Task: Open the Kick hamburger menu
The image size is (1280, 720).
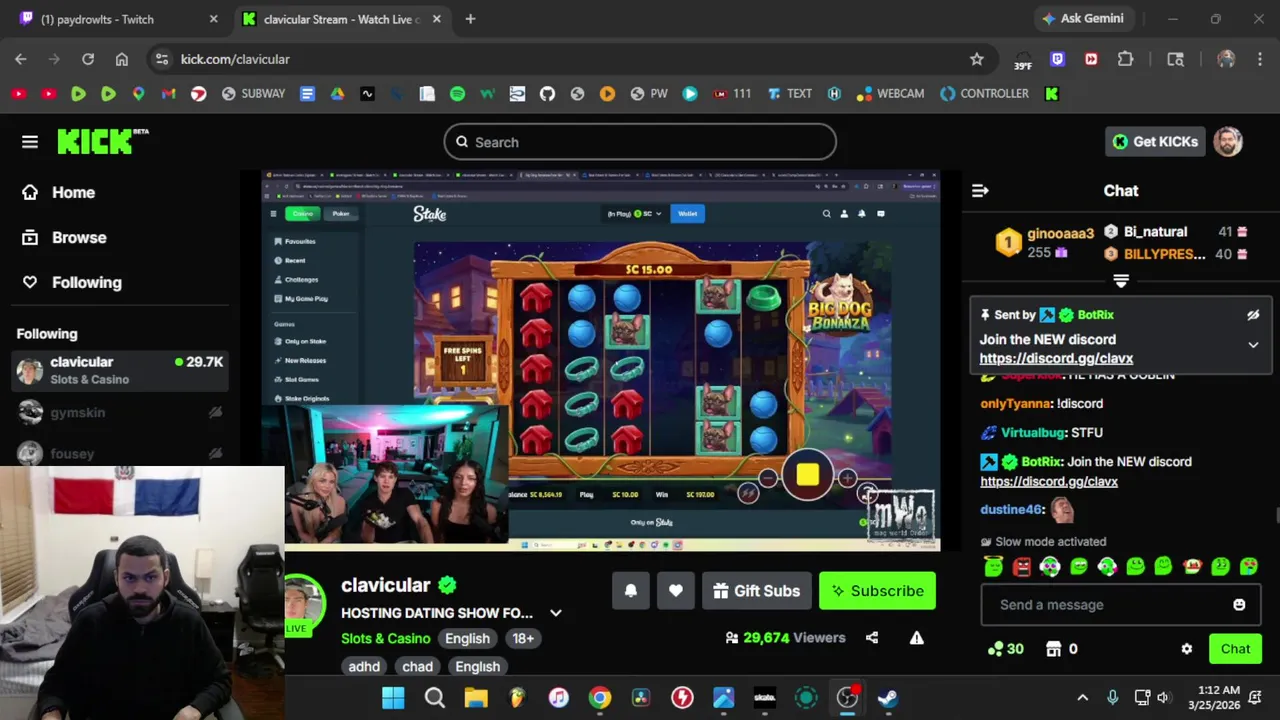Action: pyautogui.click(x=30, y=142)
